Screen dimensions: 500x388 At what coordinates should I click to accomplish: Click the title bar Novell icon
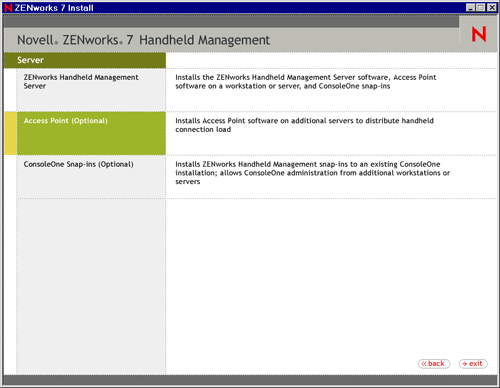[8, 8]
